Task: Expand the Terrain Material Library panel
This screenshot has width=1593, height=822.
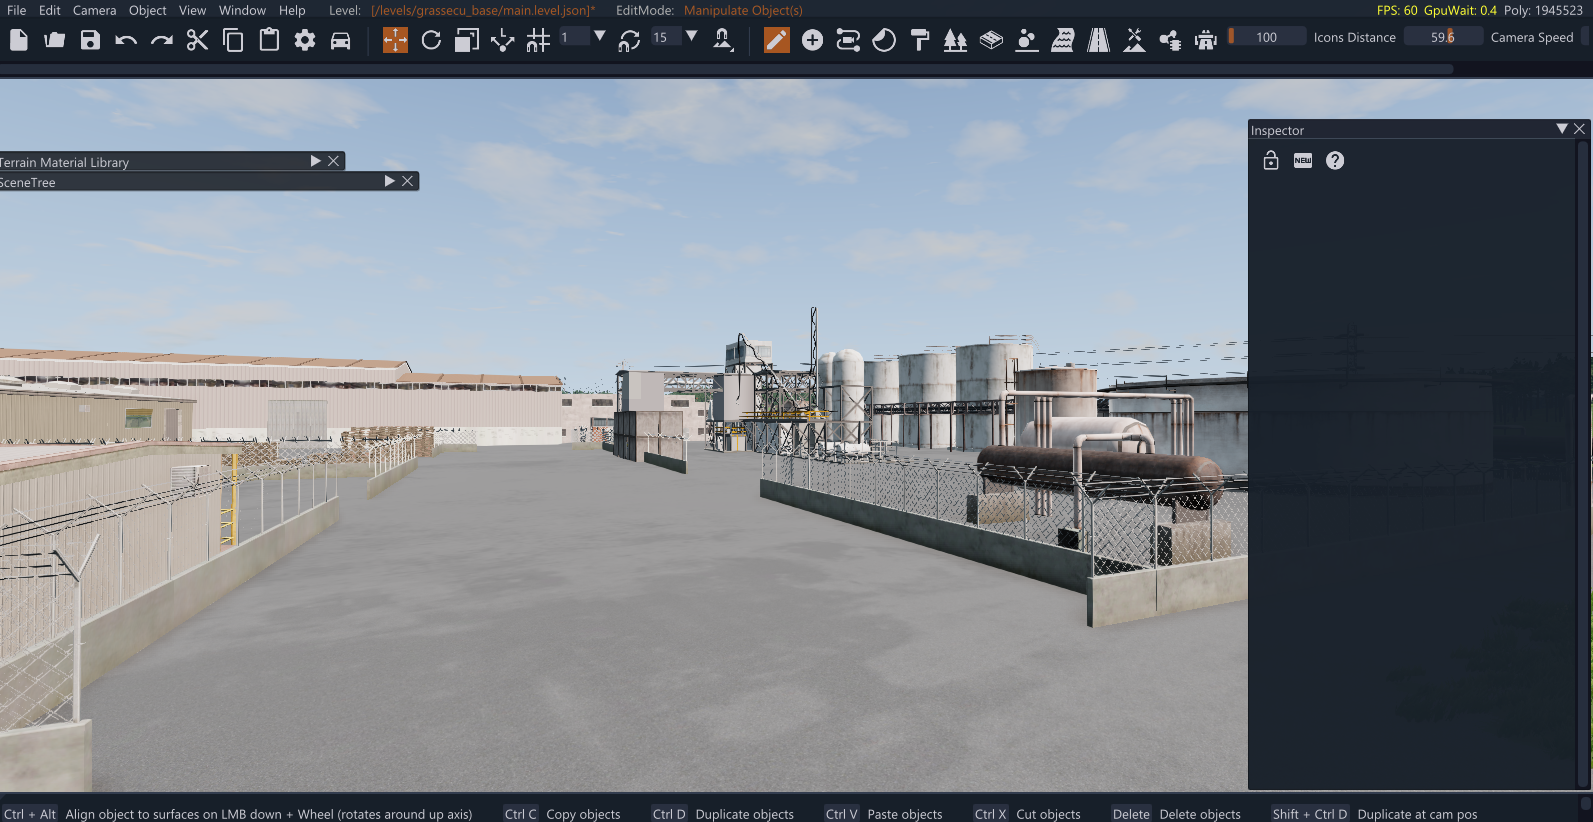Action: tap(316, 161)
